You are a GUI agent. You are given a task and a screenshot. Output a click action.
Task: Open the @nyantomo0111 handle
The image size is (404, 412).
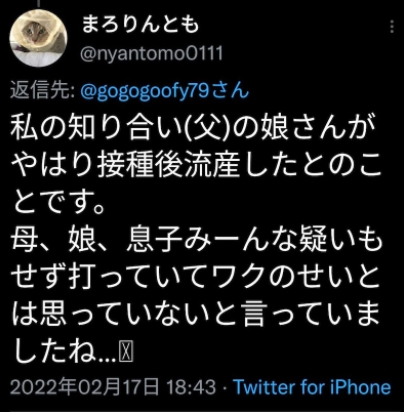[x=151, y=53]
